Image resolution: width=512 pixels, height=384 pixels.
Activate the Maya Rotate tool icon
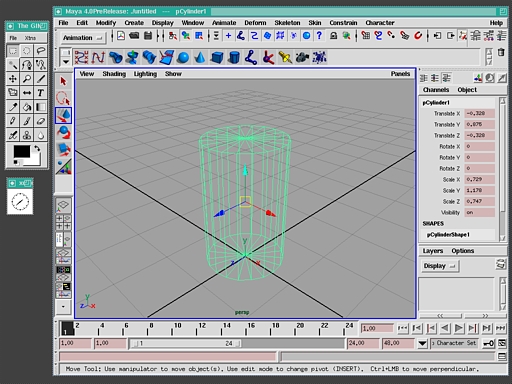(x=63, y=132)
